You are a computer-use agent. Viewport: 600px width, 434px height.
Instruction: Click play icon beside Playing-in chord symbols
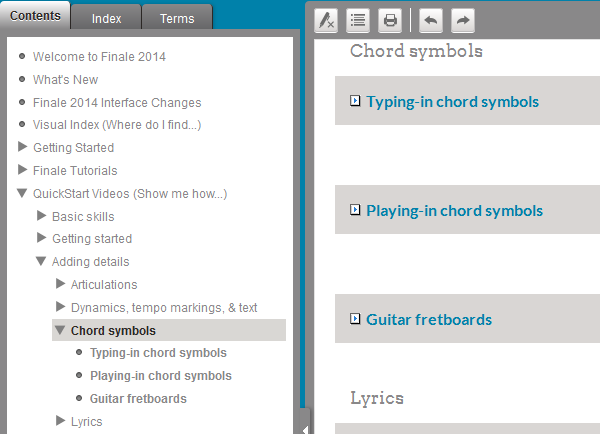[355, 210]
